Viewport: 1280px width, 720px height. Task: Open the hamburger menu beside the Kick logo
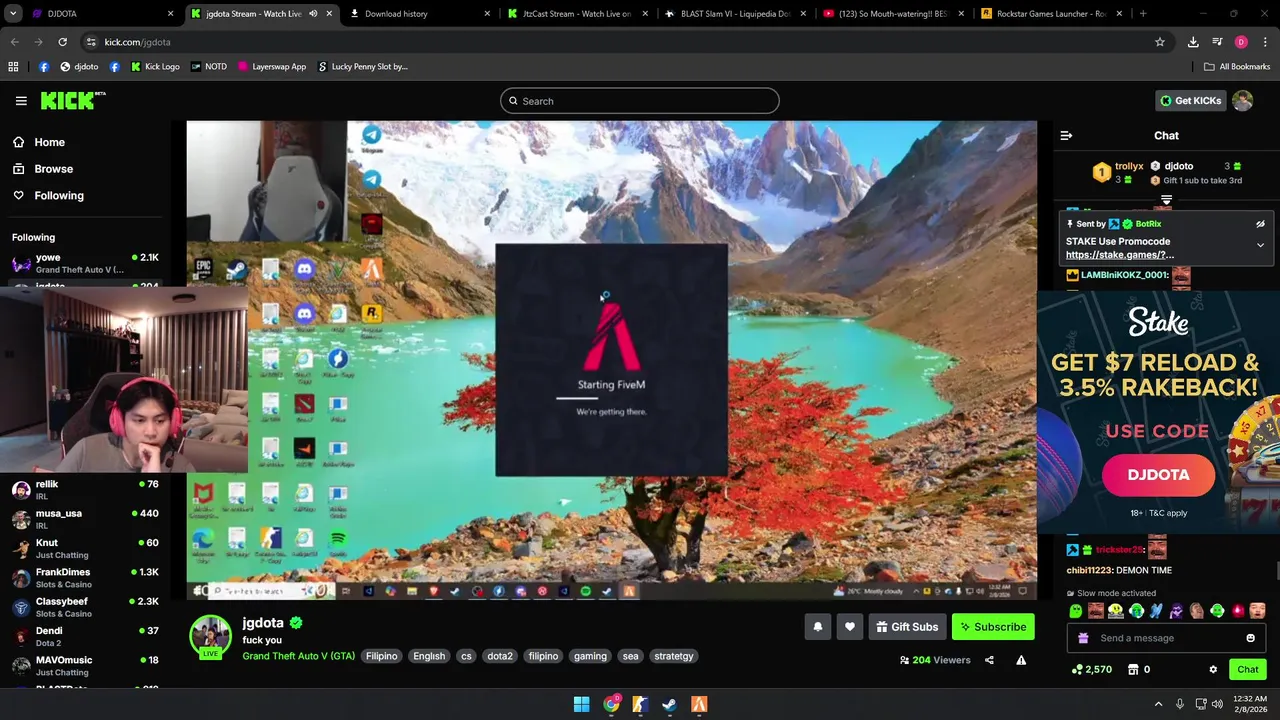coord(21,101)
